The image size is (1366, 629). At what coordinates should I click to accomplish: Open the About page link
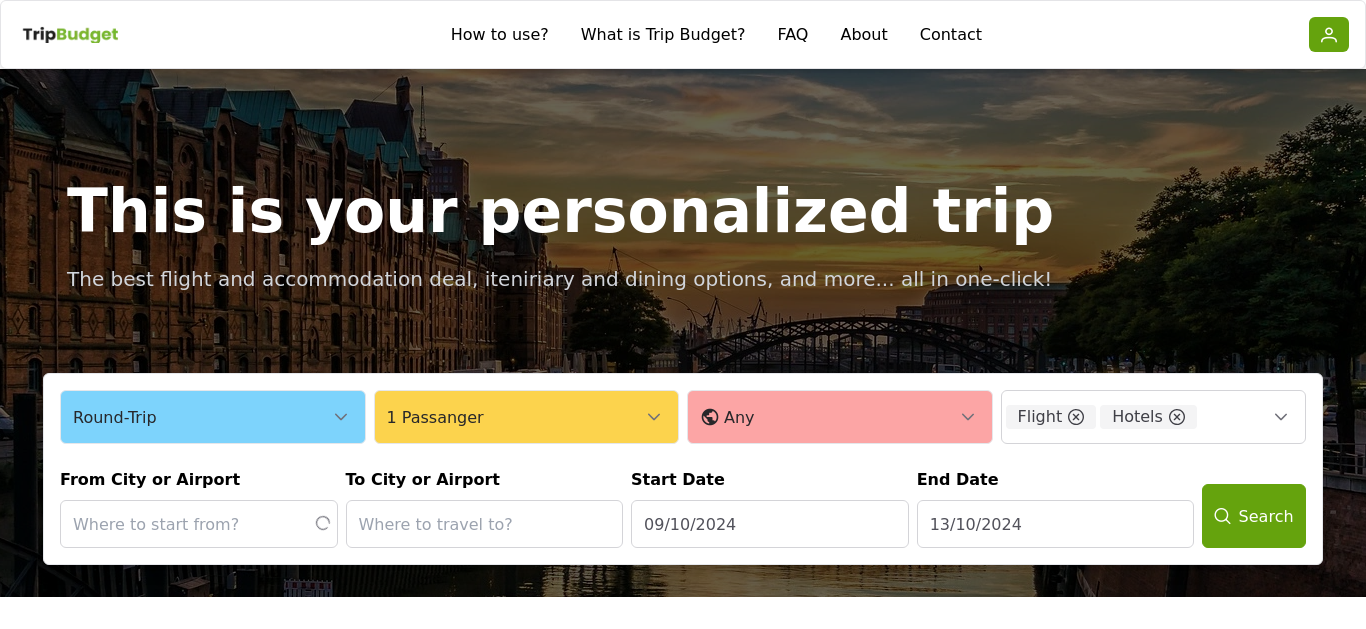pyautogui.click(x=864, y=35)
